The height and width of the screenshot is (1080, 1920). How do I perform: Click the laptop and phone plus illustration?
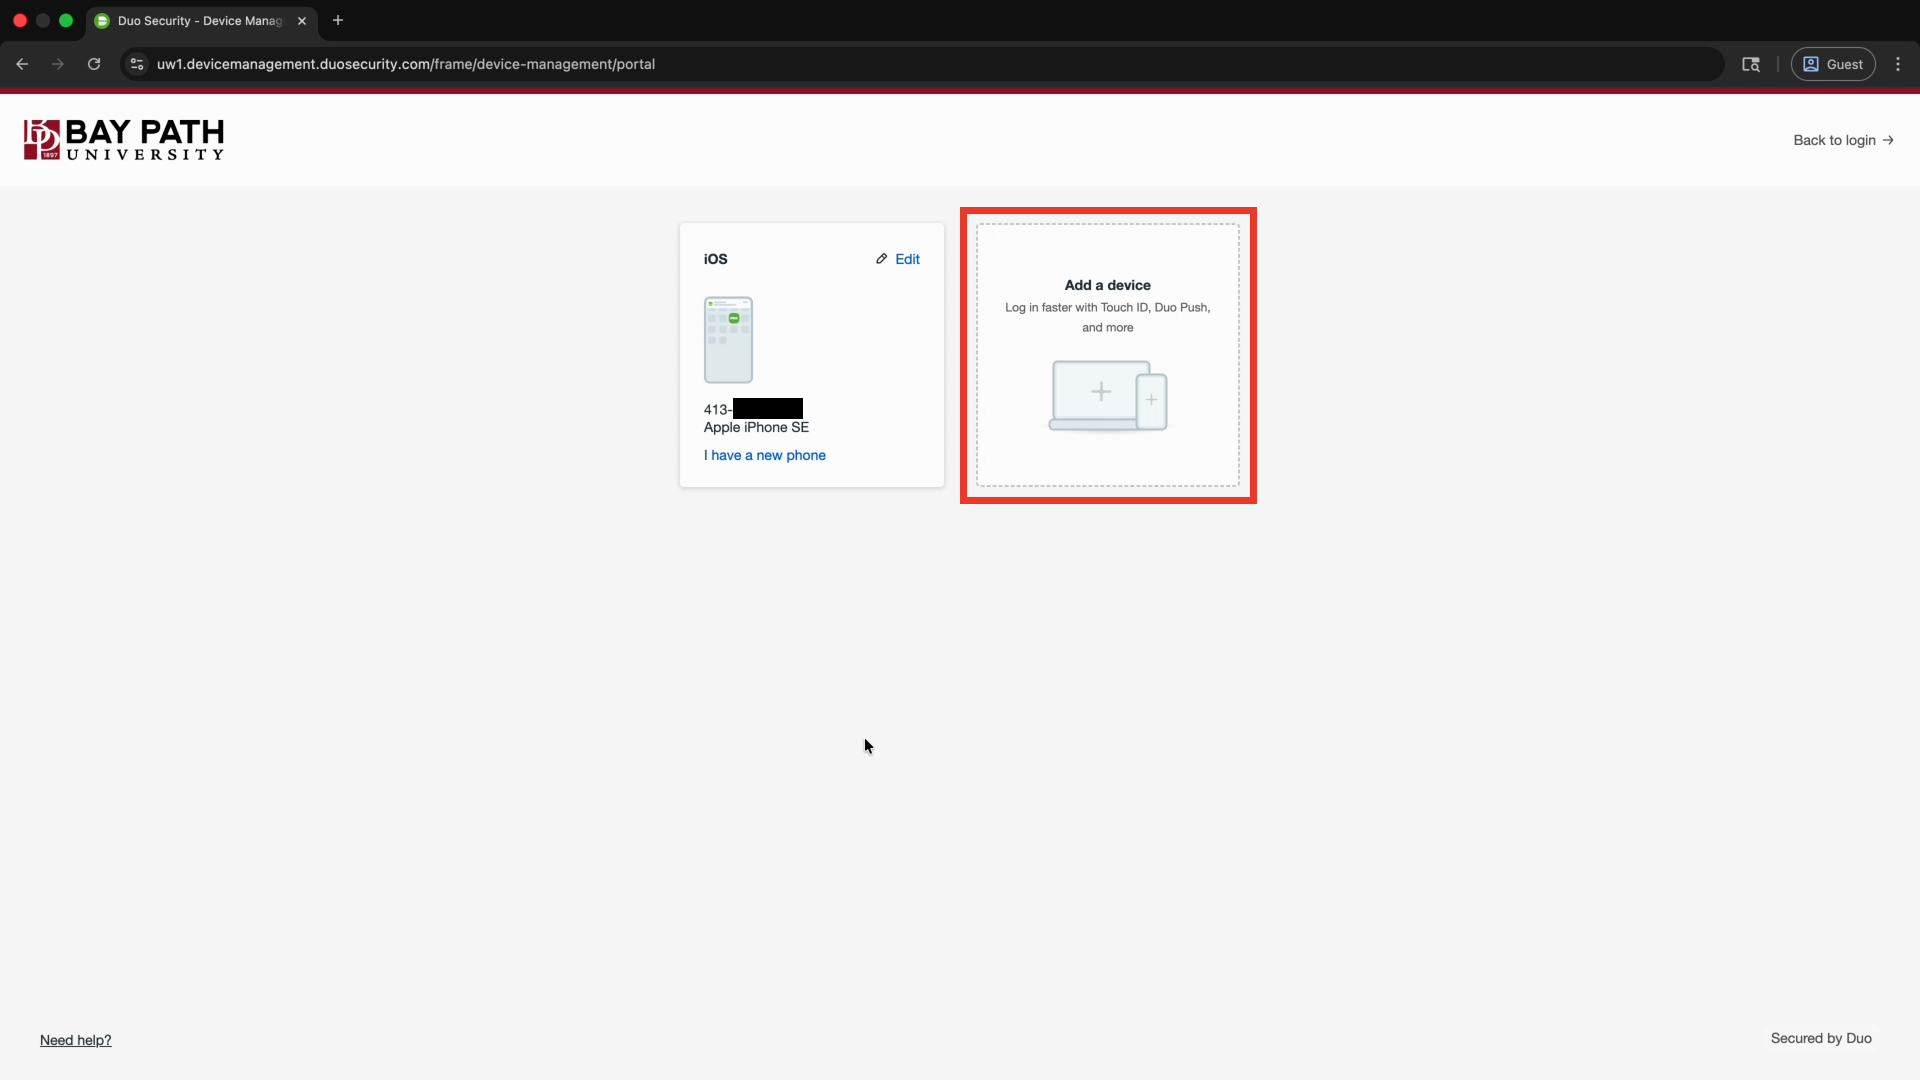tap(1108, 396)
